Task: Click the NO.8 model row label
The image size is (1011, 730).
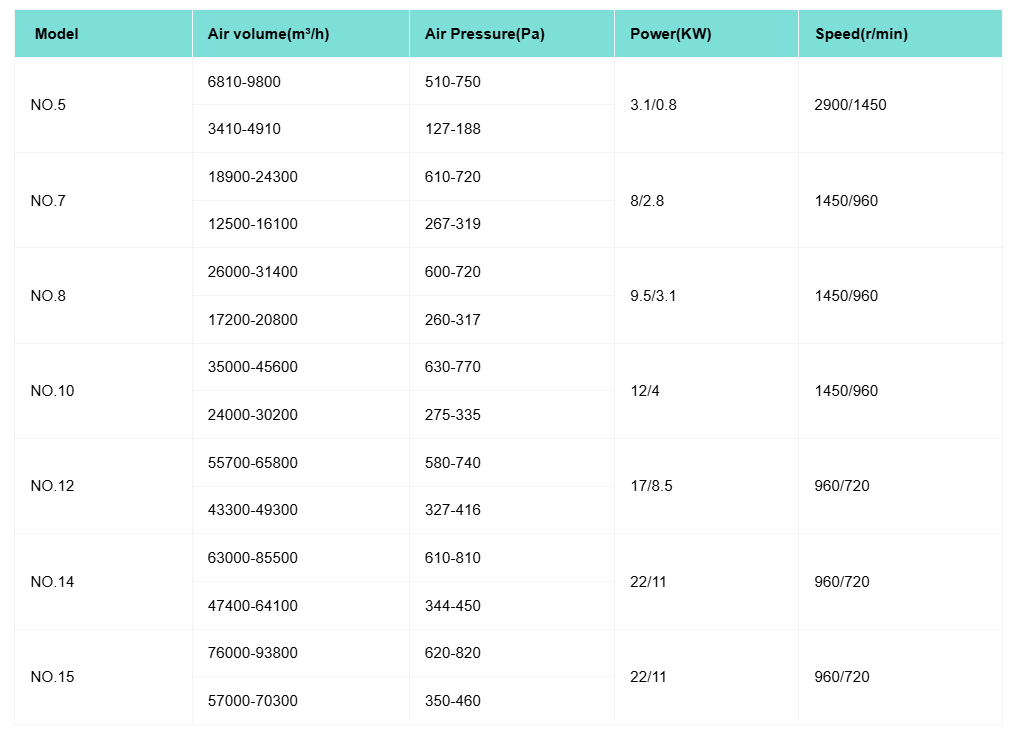Action: point(48,296)
